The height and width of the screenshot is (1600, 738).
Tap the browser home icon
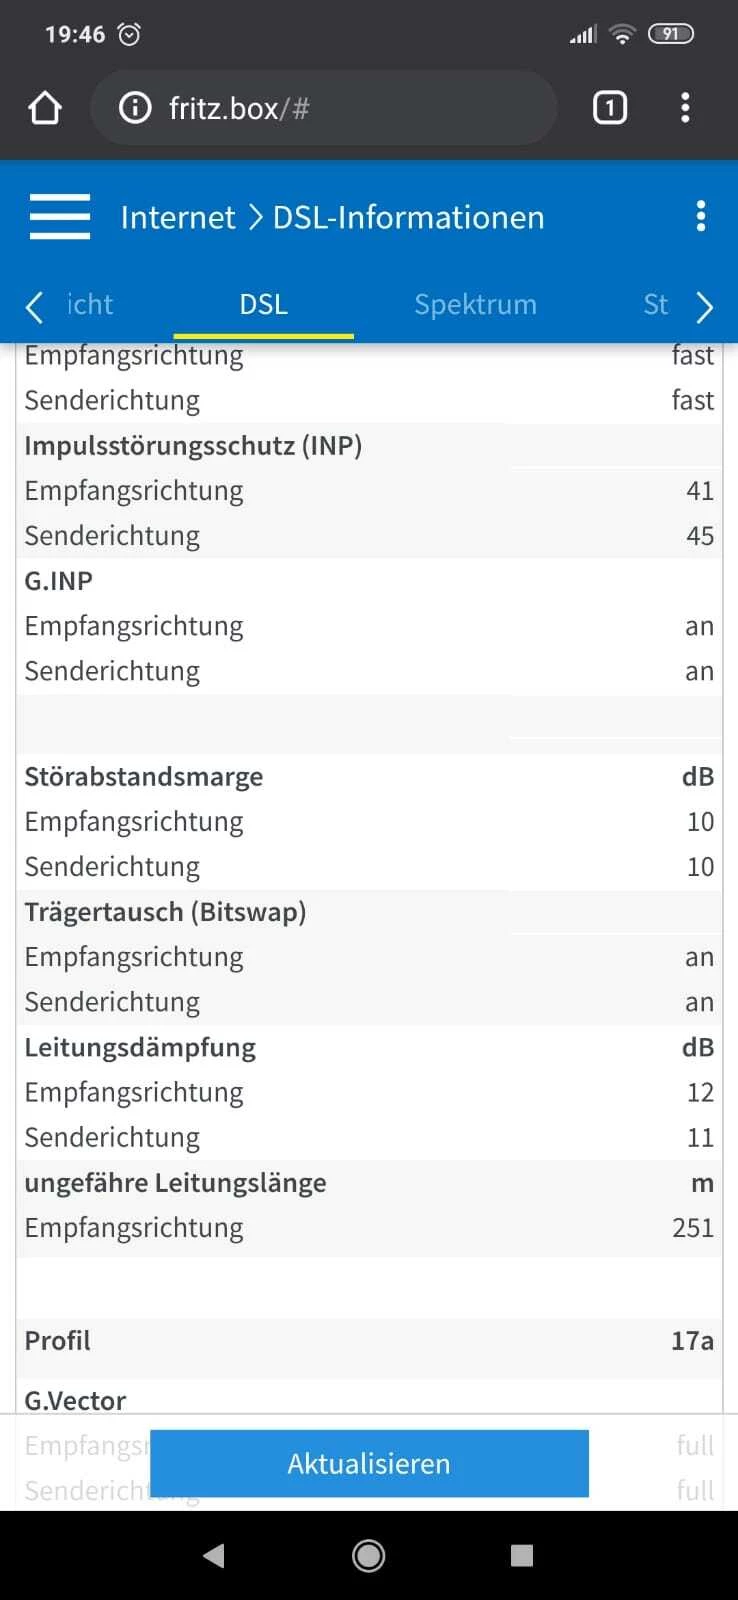[45, 107]
